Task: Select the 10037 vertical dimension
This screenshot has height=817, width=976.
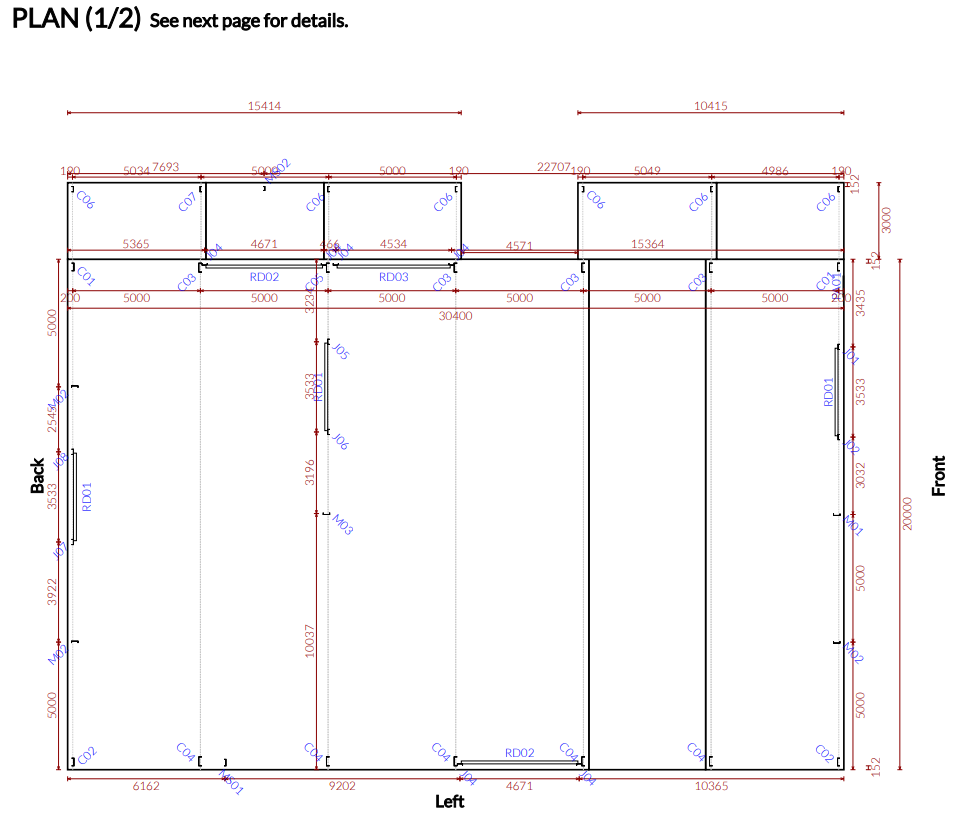Action: click(310, 642)
